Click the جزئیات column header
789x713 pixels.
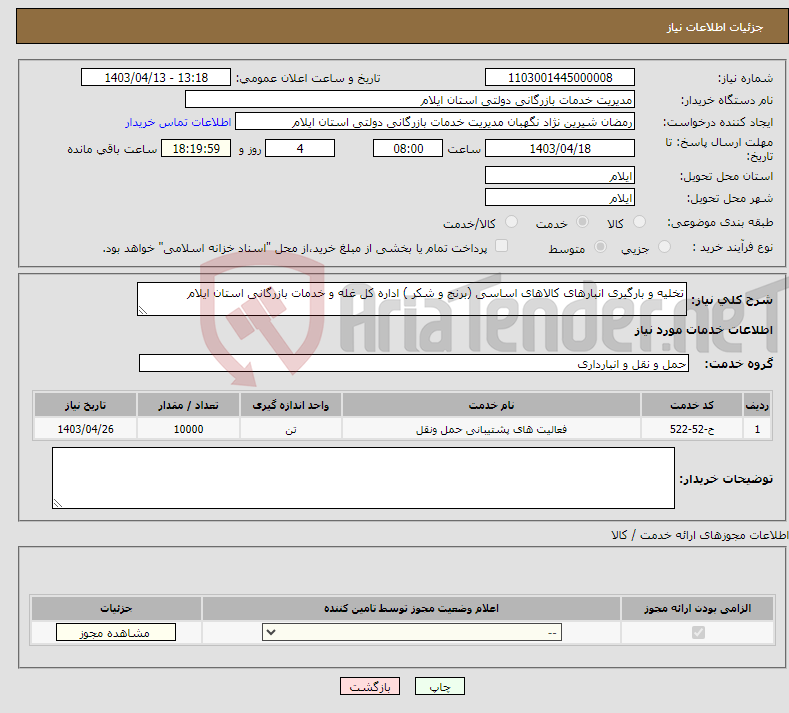point(116,608)
